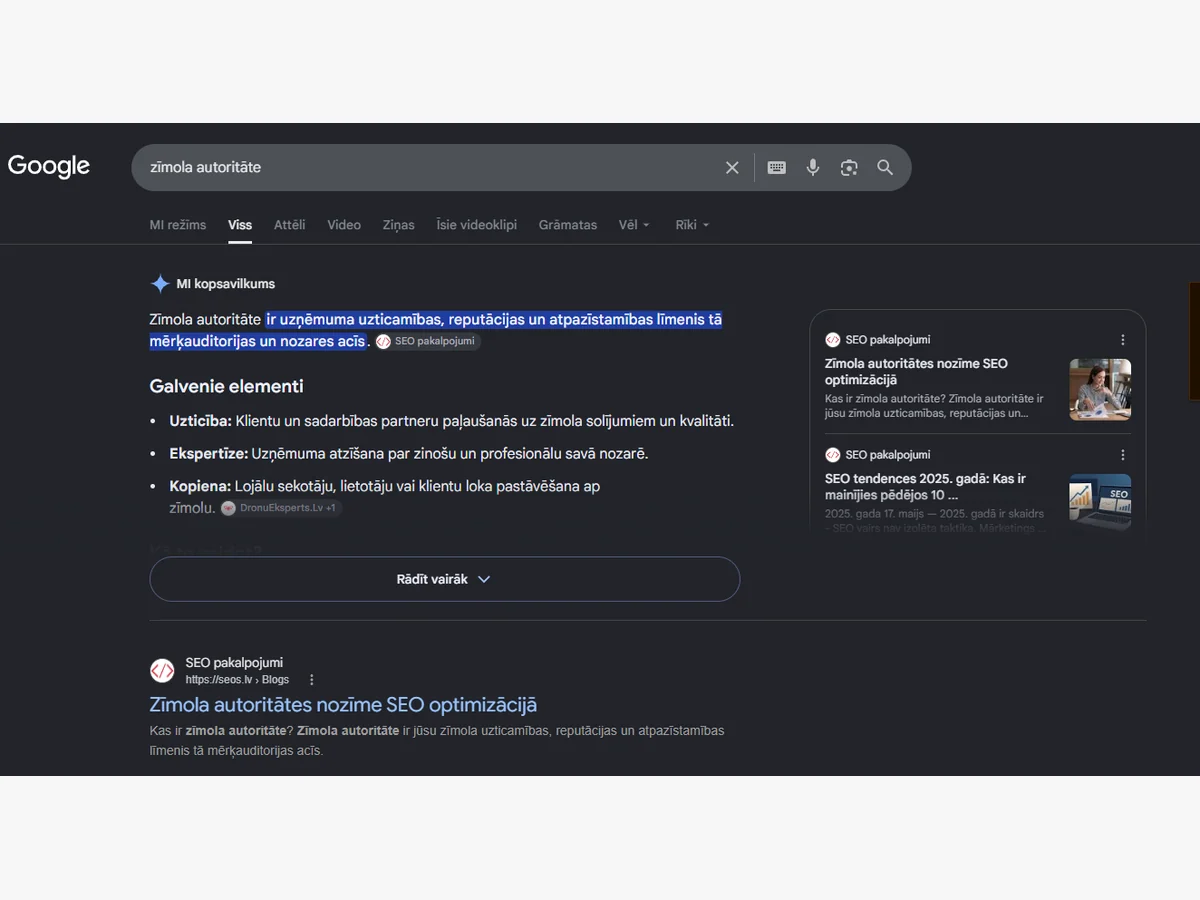Image resolution: width=1200 pixels, height=900 pixels.
Task: Expand the Rīki dropdown
Action: [692, 225]
